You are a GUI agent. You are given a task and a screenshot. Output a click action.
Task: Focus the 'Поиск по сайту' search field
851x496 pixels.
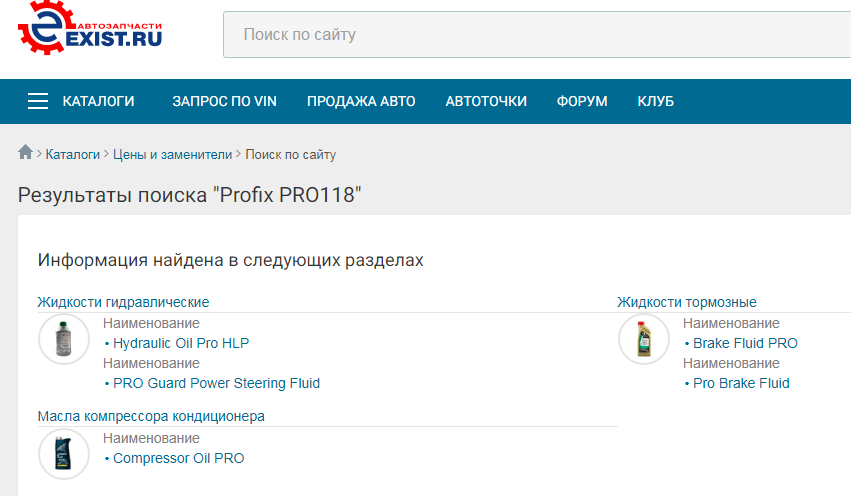click(x=537, y=34)
